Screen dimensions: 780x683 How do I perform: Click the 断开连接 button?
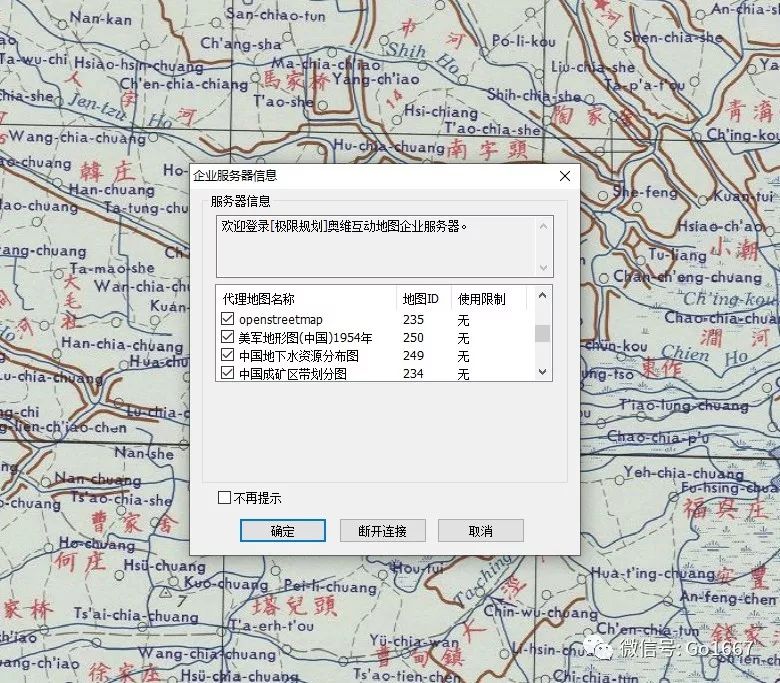point(383,531)
